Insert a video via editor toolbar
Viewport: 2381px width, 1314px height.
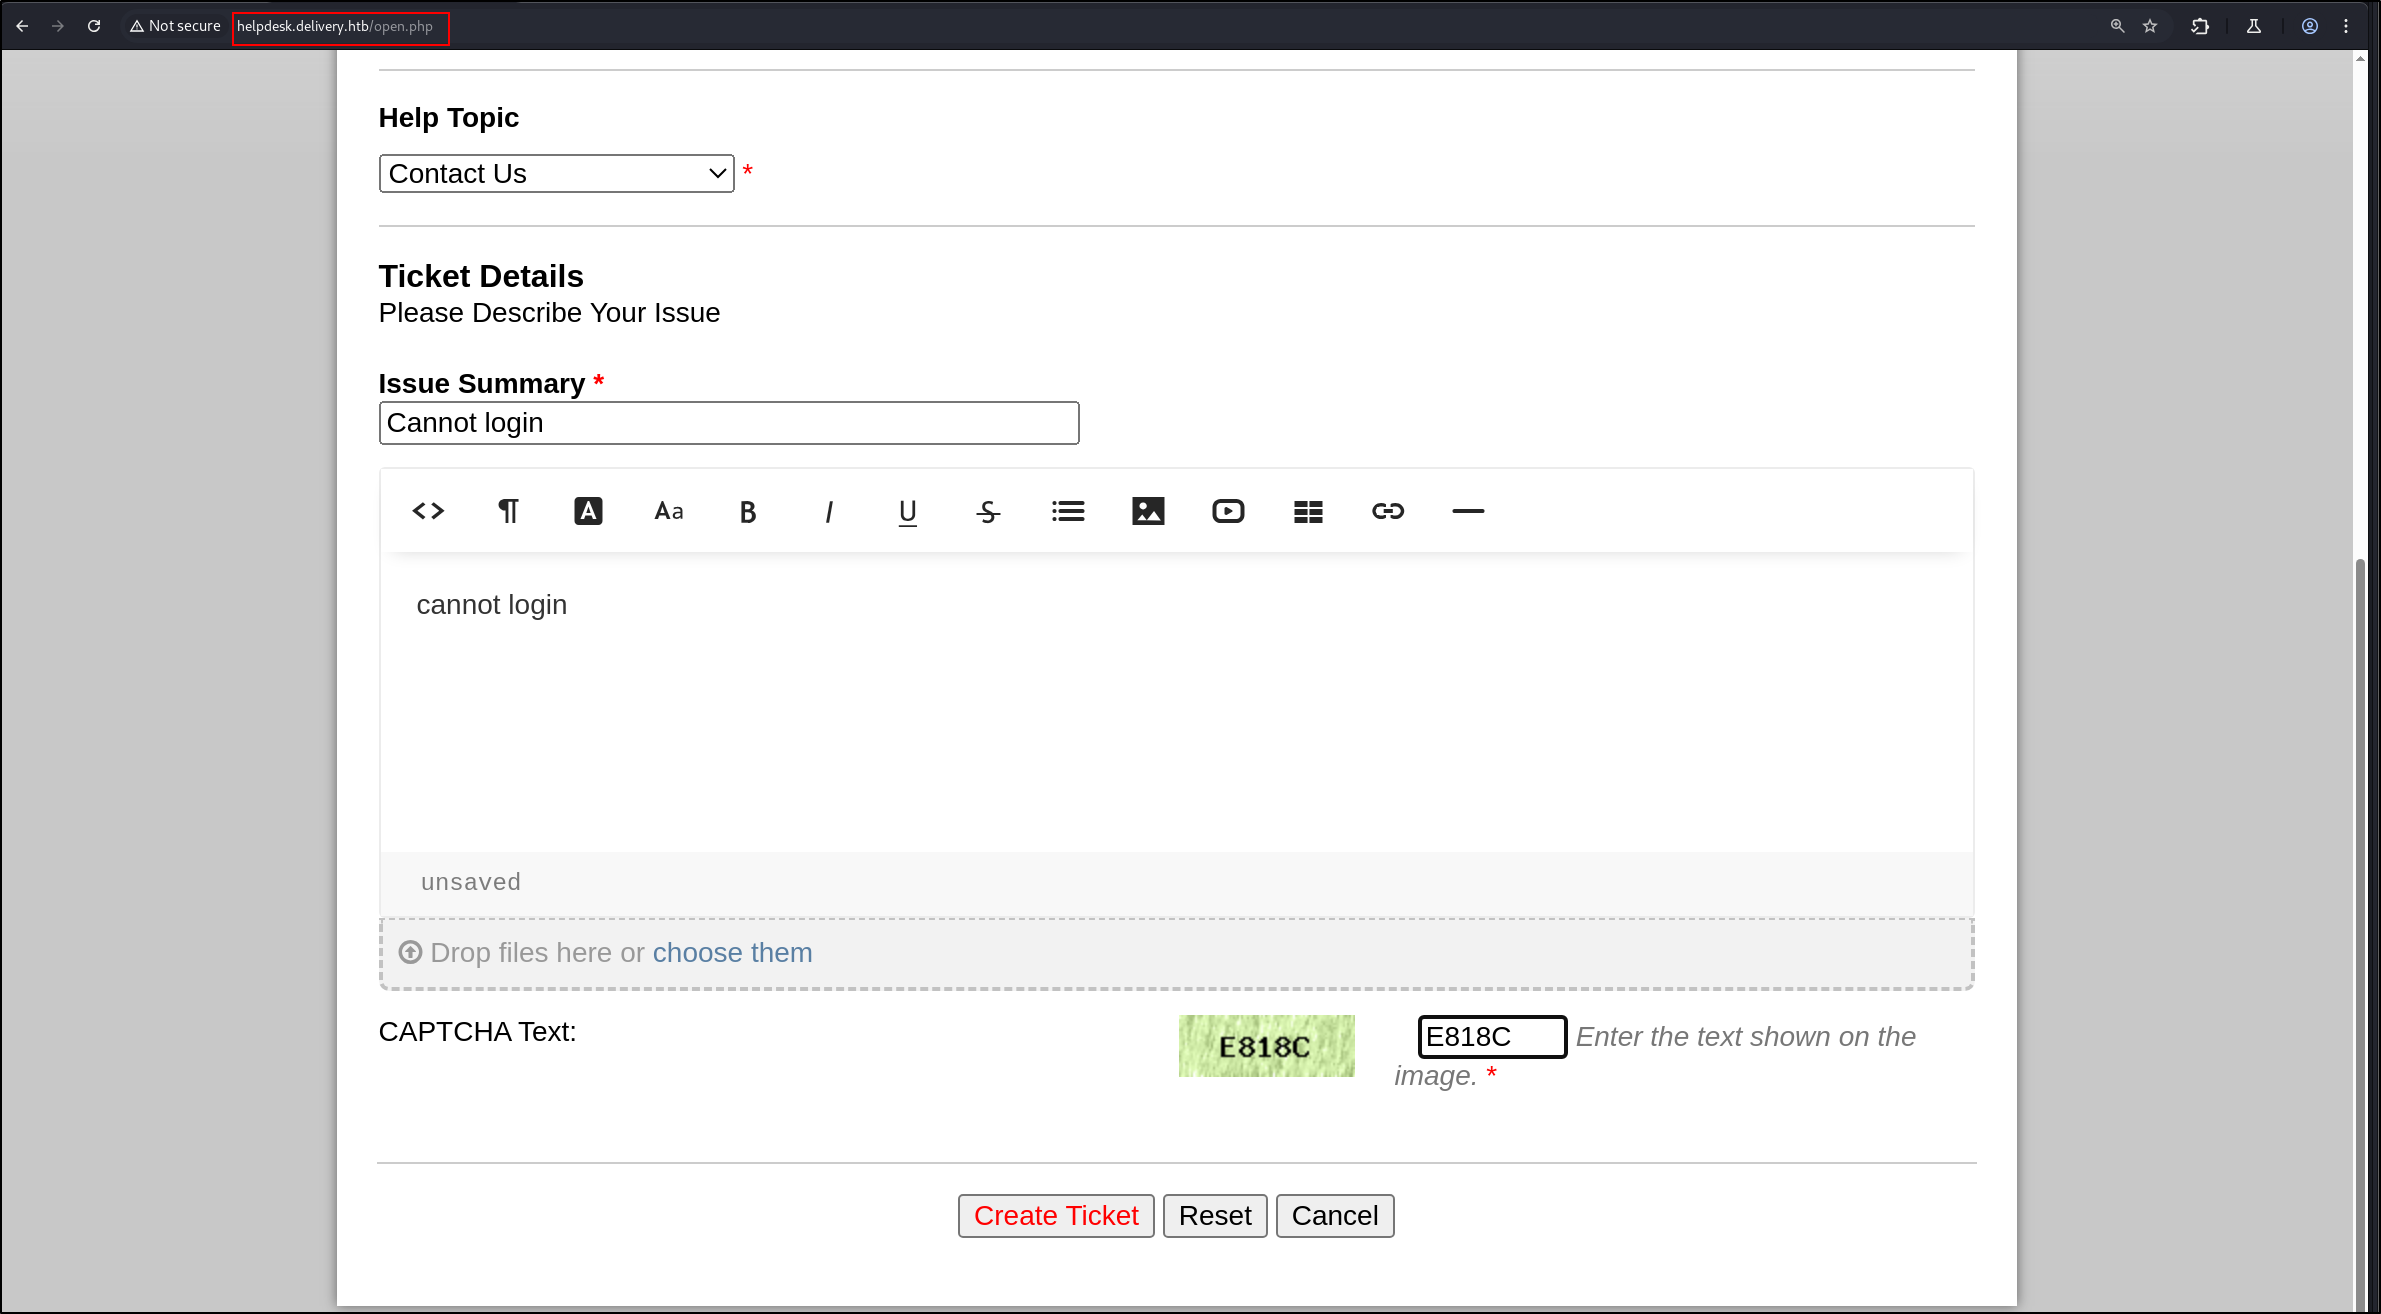click(1228, 511)
